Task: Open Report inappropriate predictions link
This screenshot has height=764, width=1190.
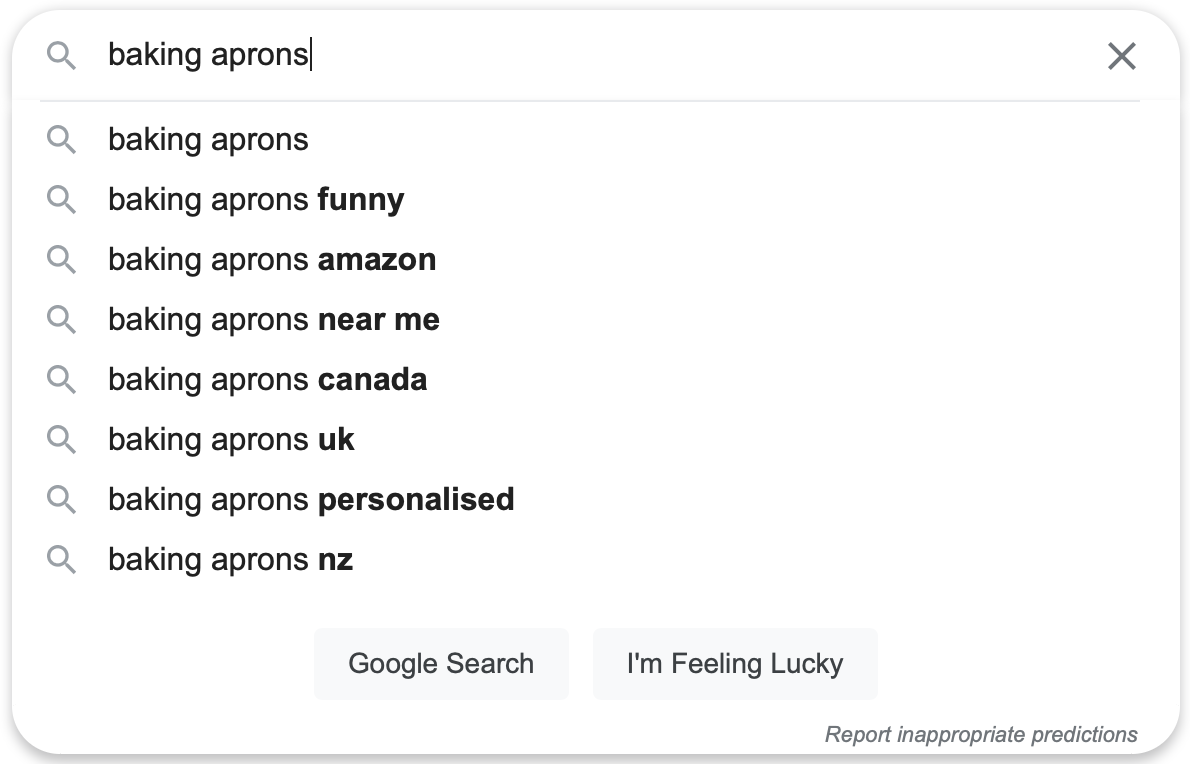Action: pyautogui.click(x=980, y=734)
